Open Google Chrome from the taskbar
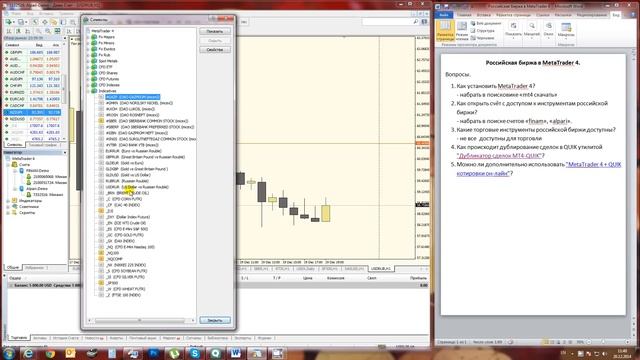The height and width of the screenshot is (360, 640). click(x=50, y=353)
